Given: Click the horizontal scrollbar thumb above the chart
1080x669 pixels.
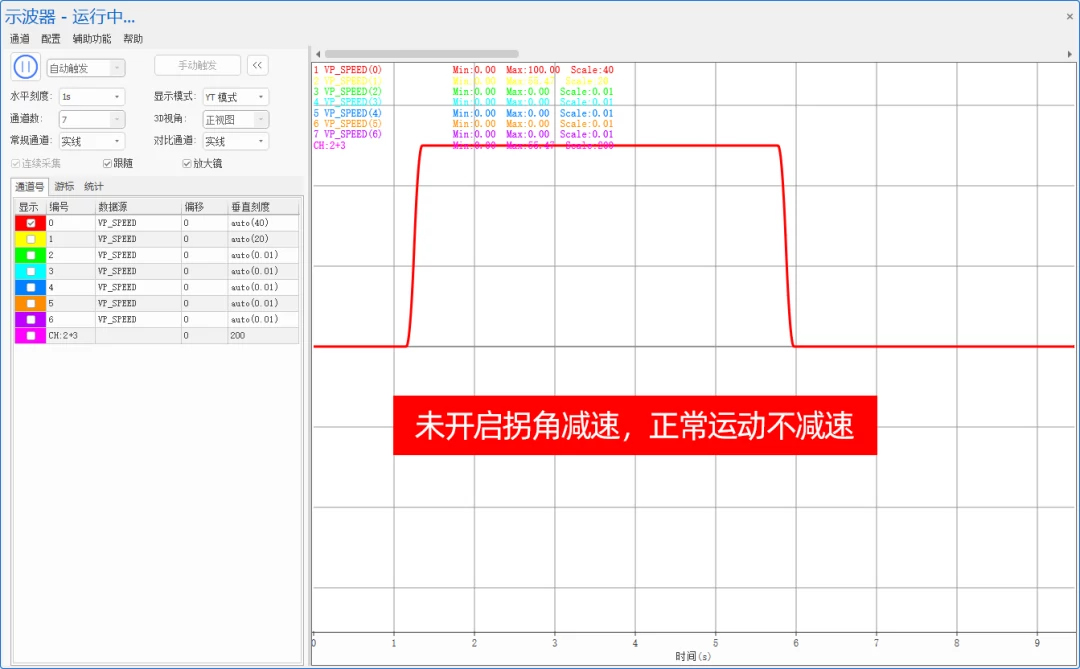Looking at the screenshot, I should click(x=422, y=54).
